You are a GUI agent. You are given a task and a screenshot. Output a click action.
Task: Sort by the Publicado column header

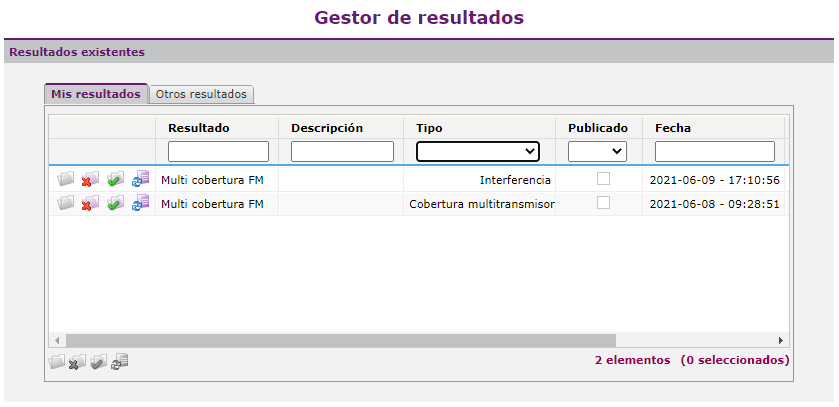click(x=598, y=128)
